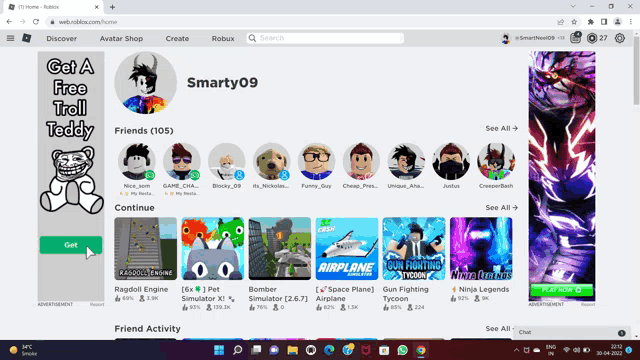The width and height of the screenshot is (640, 360).
Task: Go to the Create page
Action: coord(177,38)
